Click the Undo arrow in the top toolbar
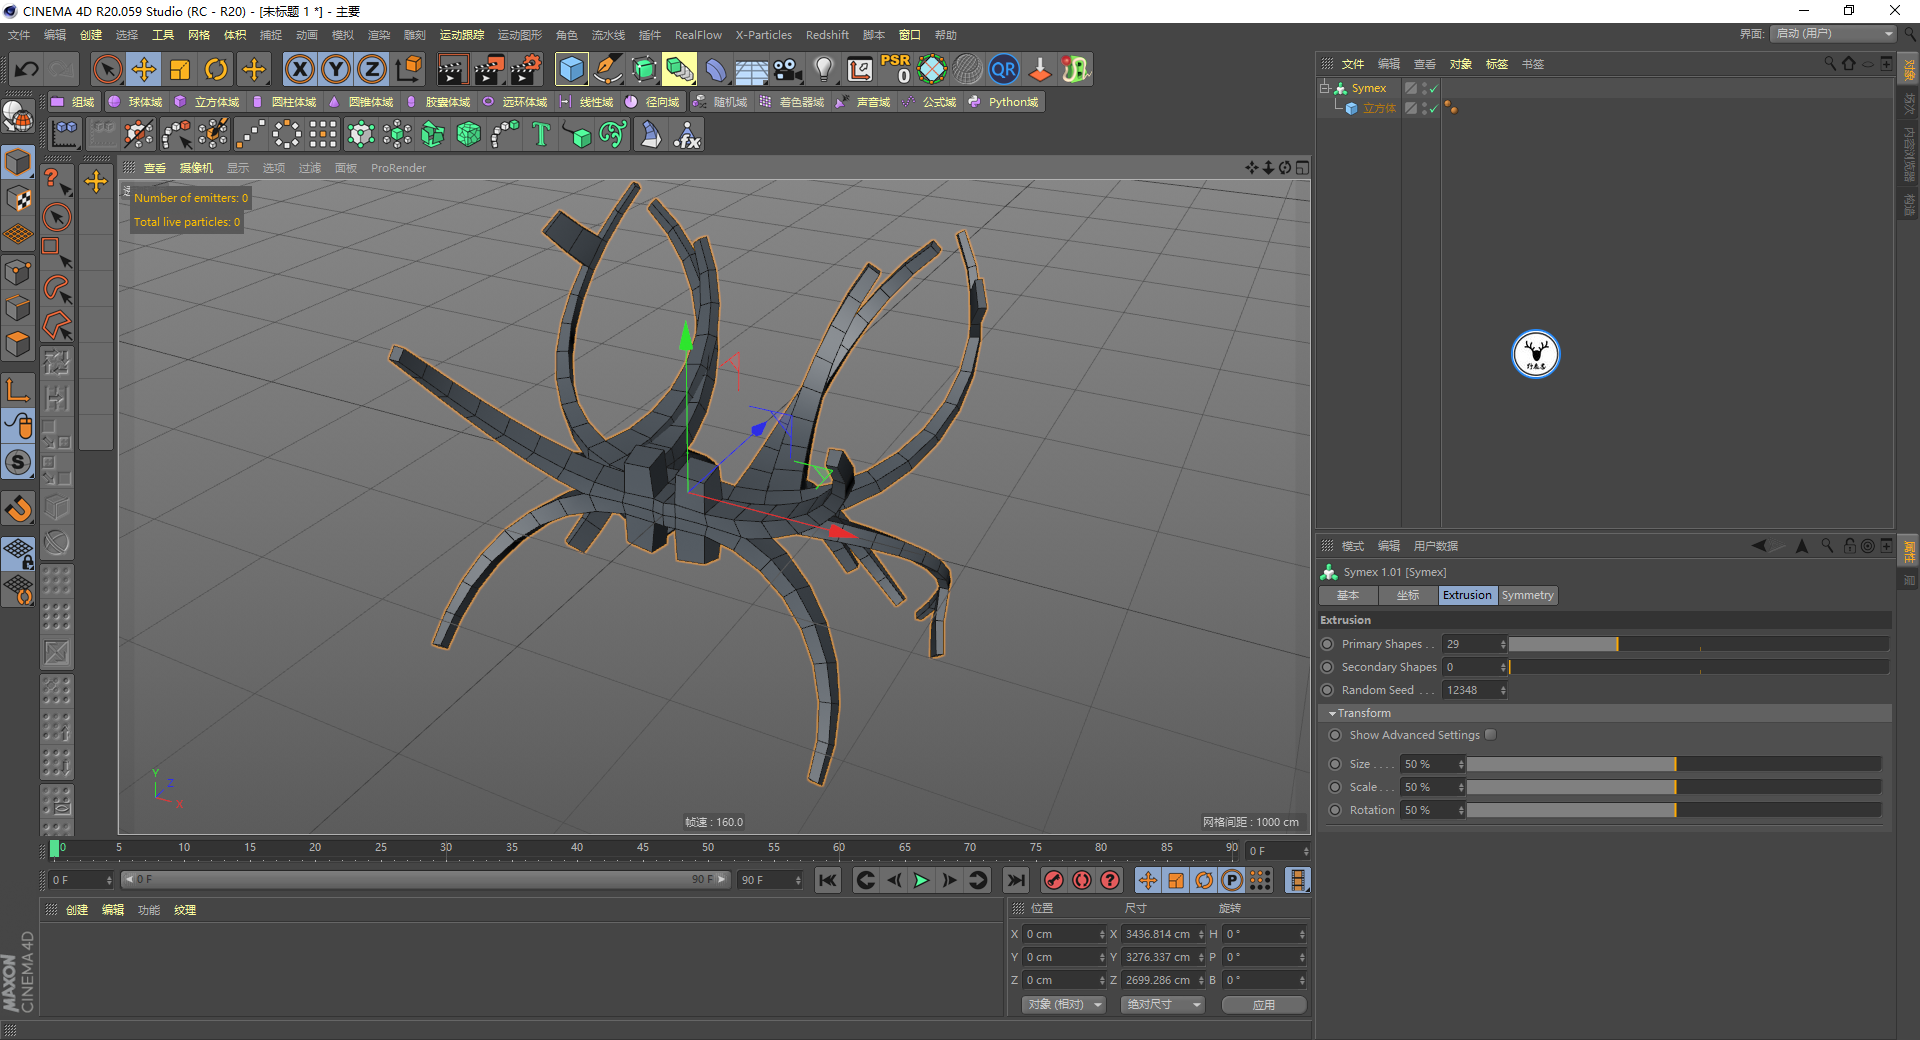 tap(27, 69)
